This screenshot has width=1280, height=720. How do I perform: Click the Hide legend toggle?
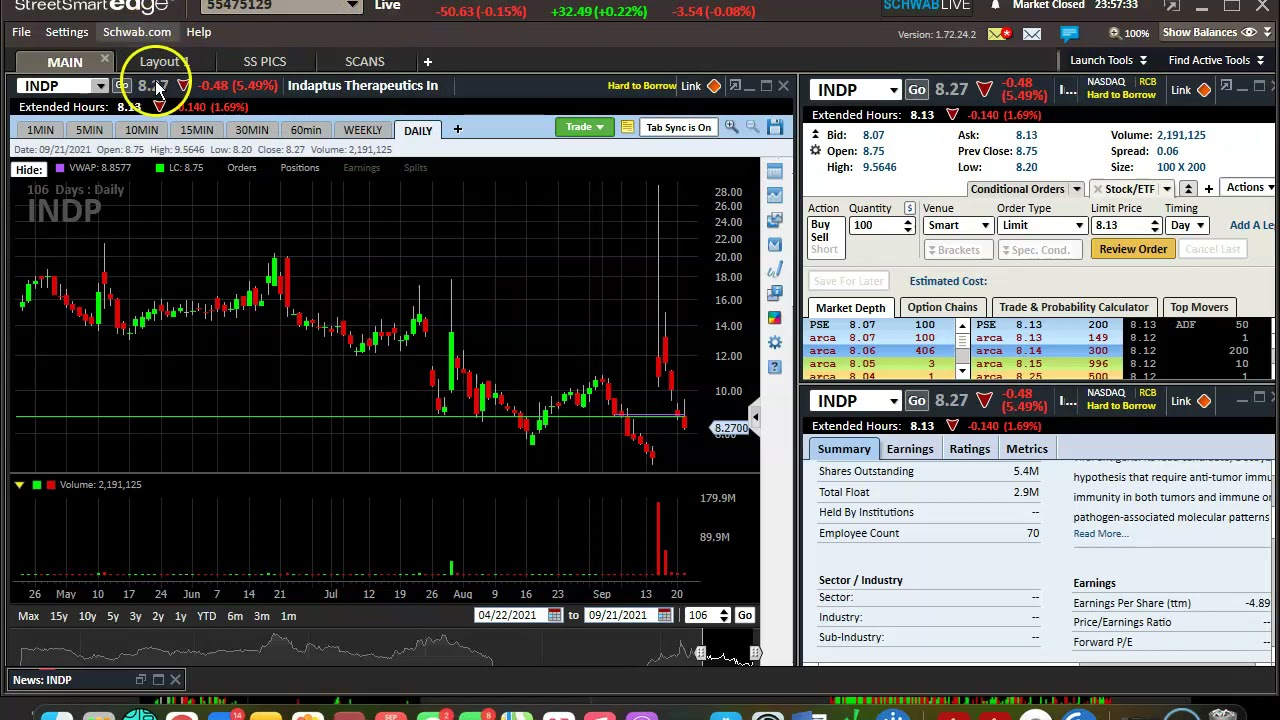tap(28, 169)
